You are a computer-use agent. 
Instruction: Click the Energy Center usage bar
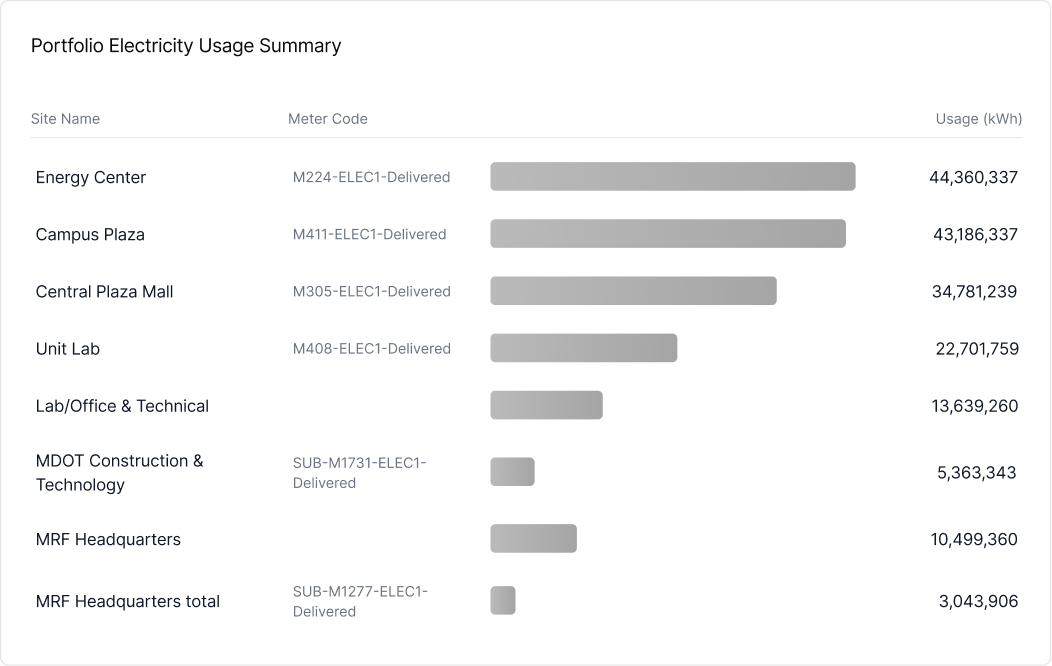pyautogui.click(x=672, y=176)
